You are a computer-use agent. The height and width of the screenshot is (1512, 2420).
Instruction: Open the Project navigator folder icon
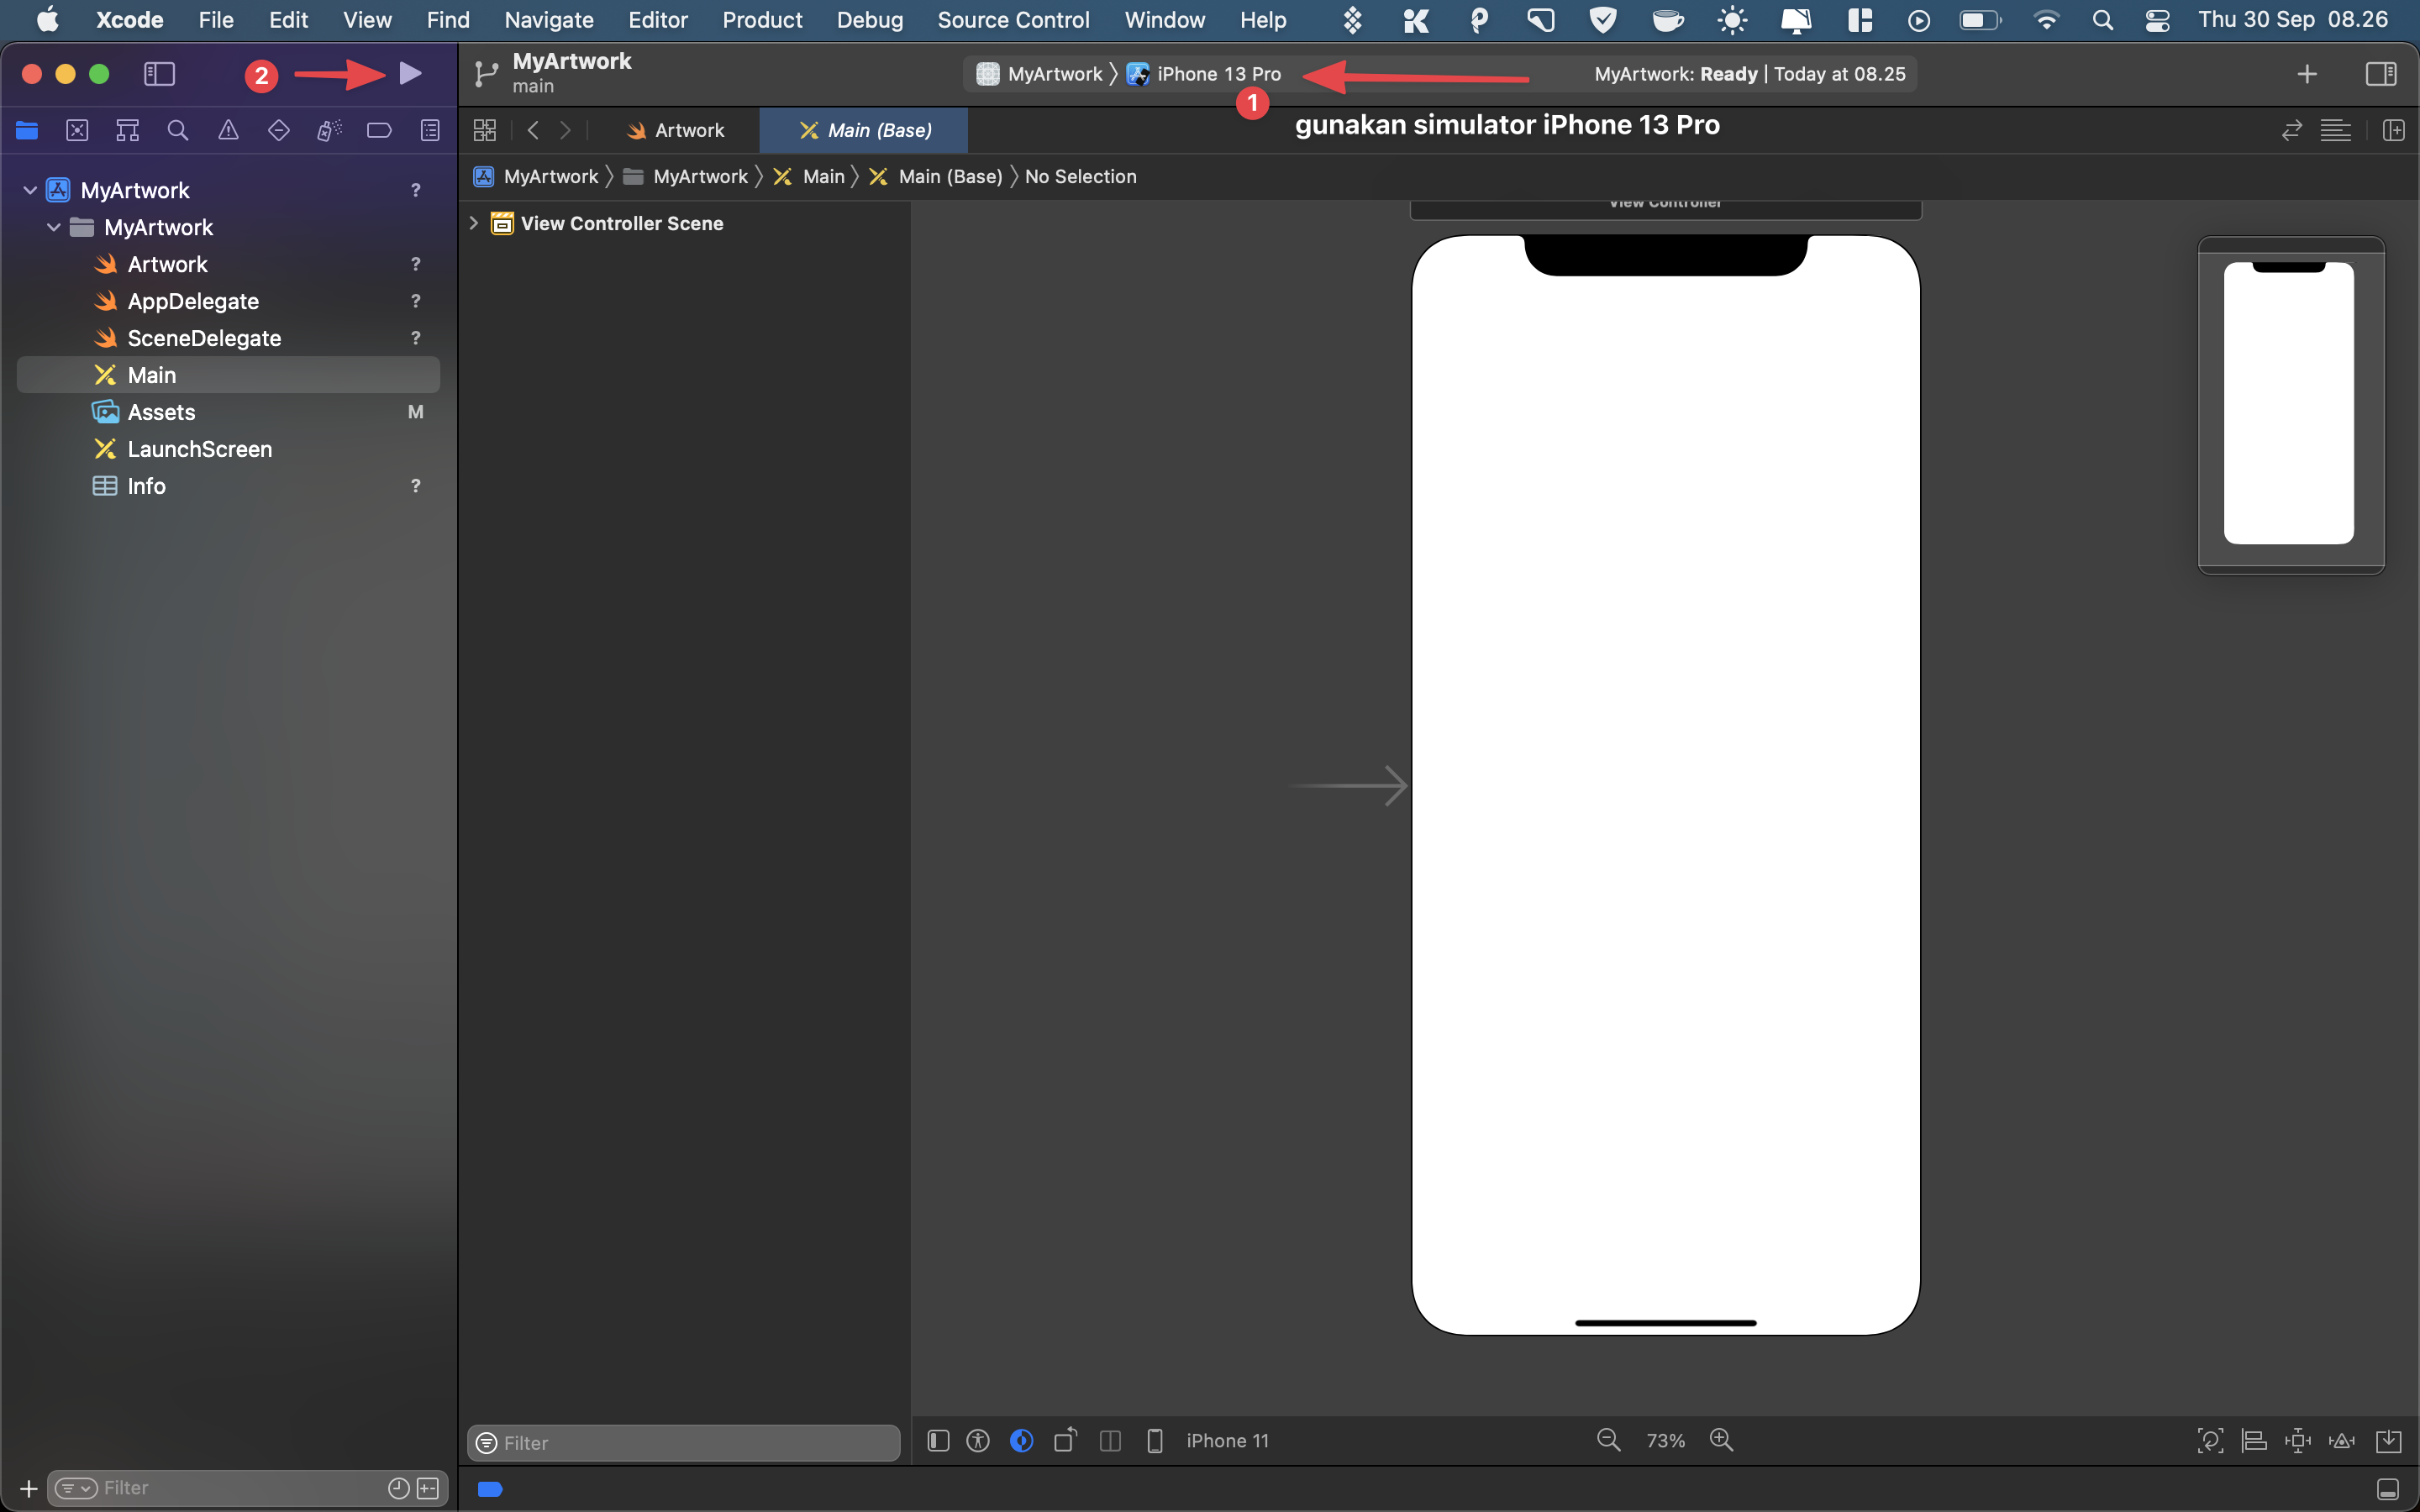click(27, 130)
